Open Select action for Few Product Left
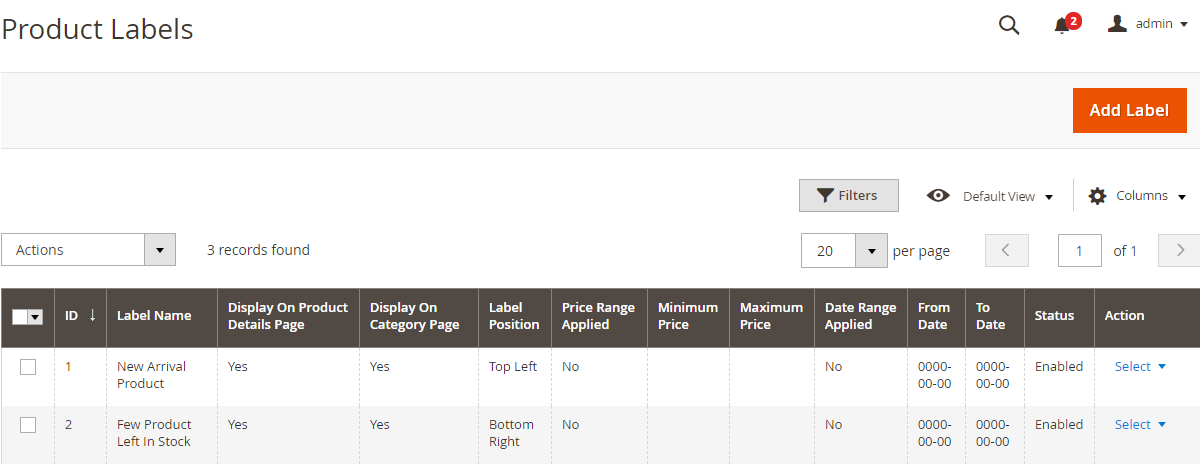The image size is (1200, 464). 1140,425
